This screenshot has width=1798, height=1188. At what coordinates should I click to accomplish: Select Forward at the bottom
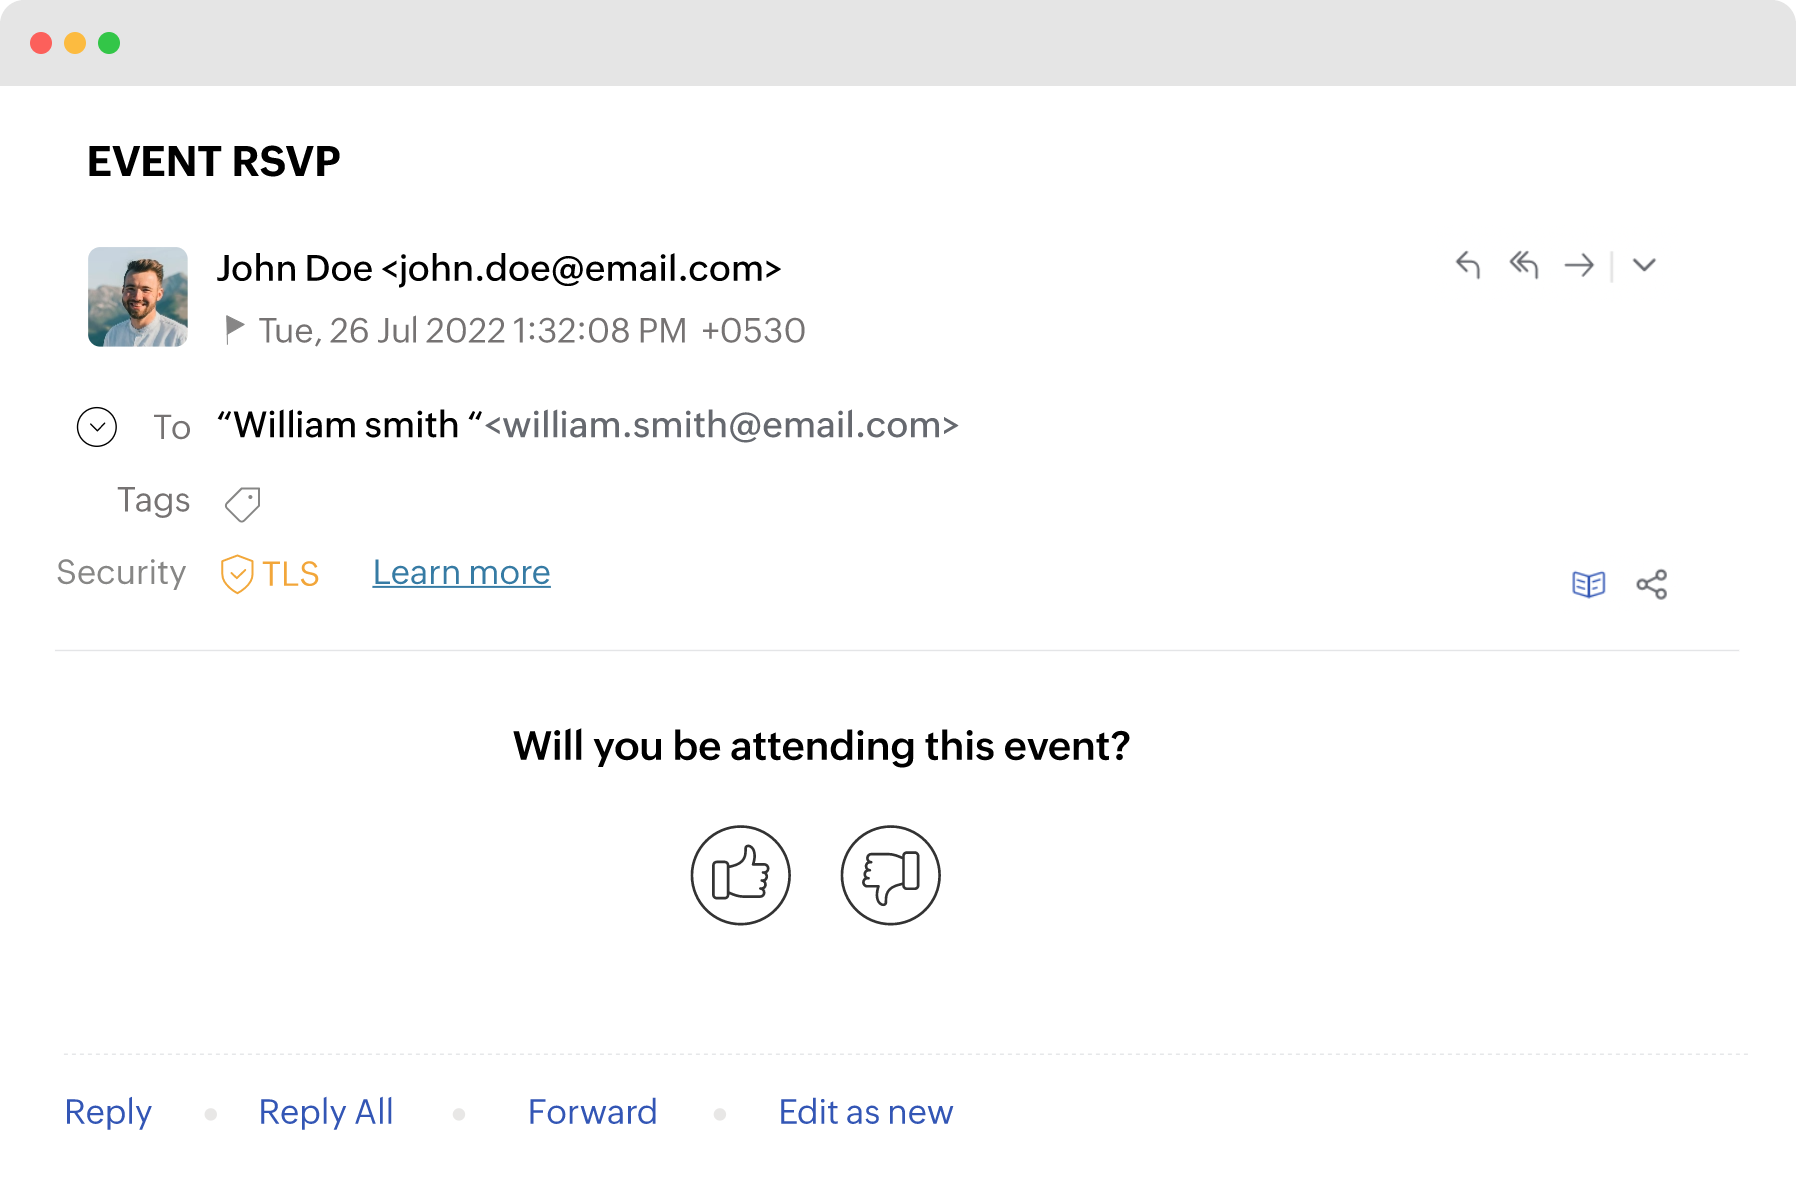coord(592,1112)
